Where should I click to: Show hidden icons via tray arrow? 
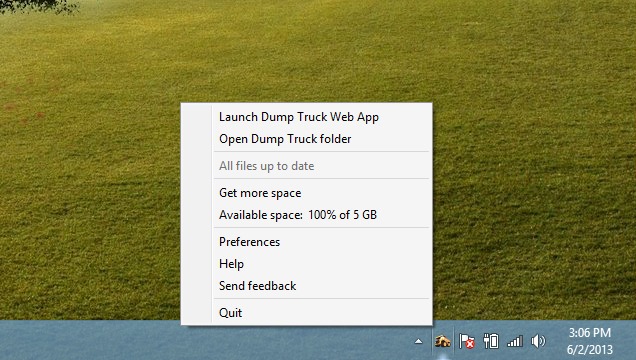tap(418, 341)
